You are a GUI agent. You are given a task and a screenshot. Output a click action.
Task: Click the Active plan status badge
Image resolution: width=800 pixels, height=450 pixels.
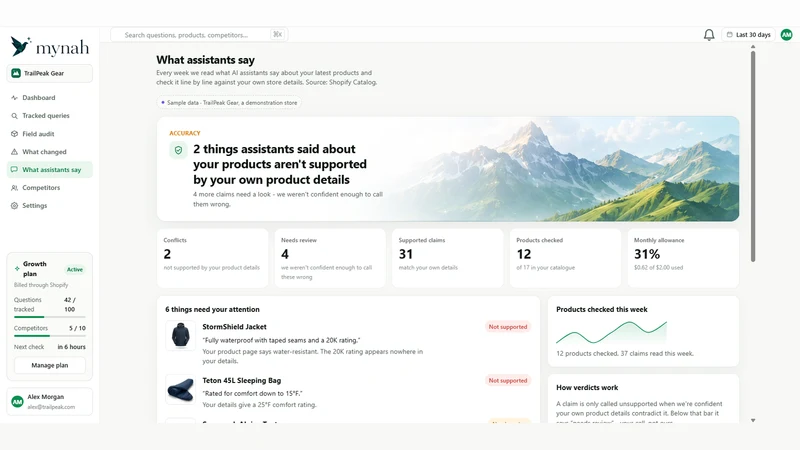(x=74, y=269)
